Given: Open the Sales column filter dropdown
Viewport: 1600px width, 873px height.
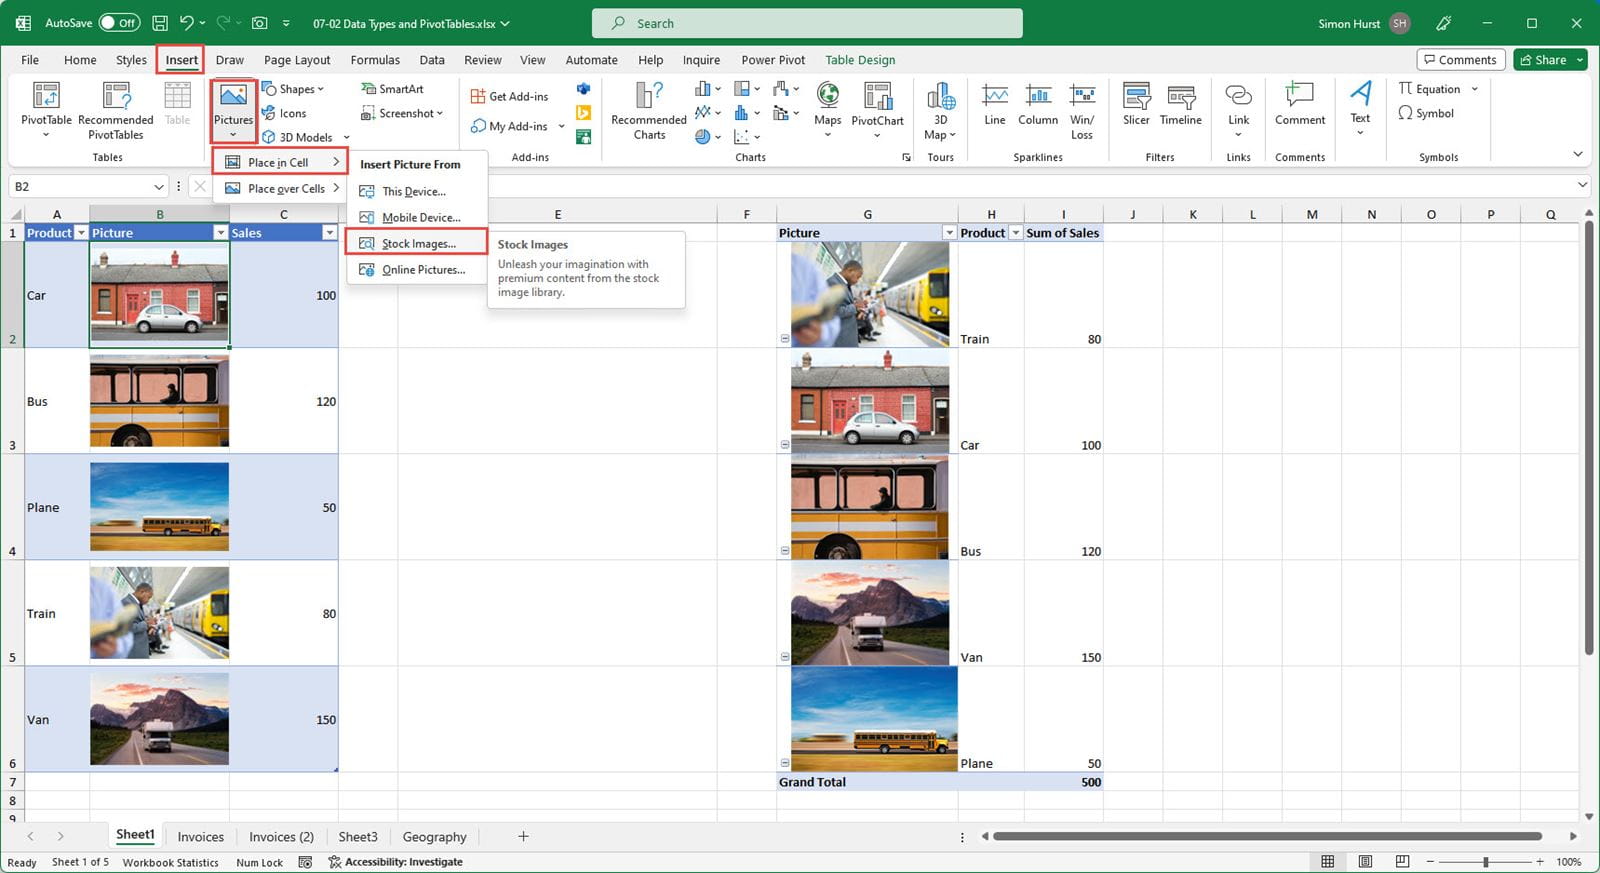Looking at the screenshot, I should point(329,233).
